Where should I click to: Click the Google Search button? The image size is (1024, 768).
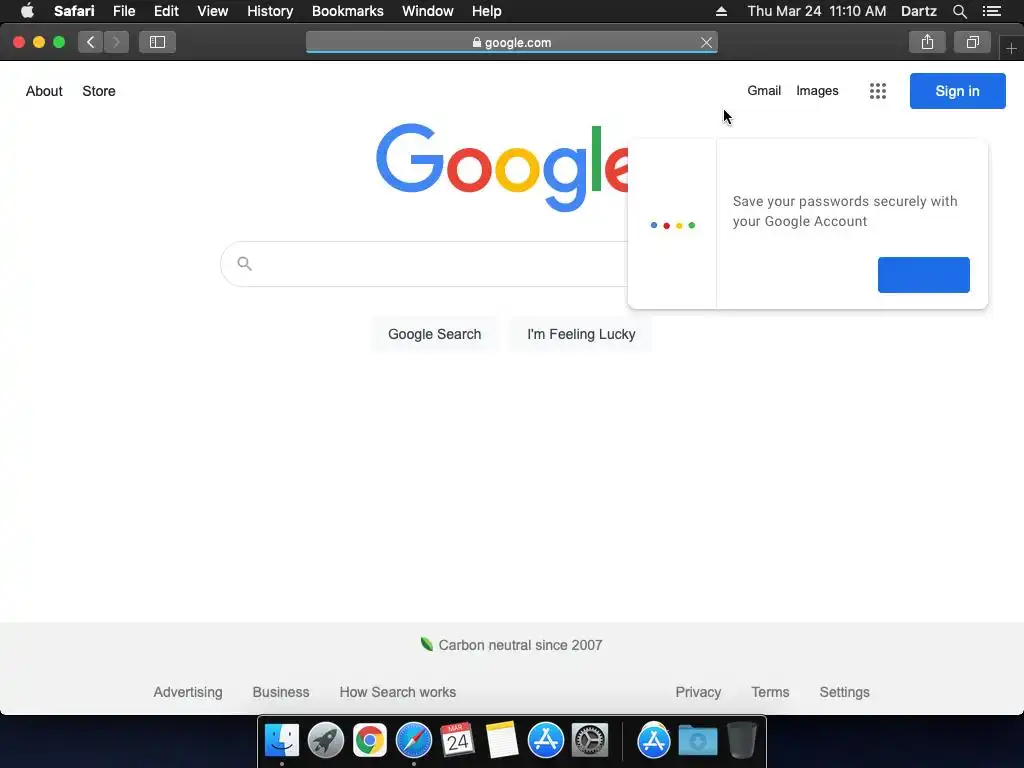[x=434, y=334]
